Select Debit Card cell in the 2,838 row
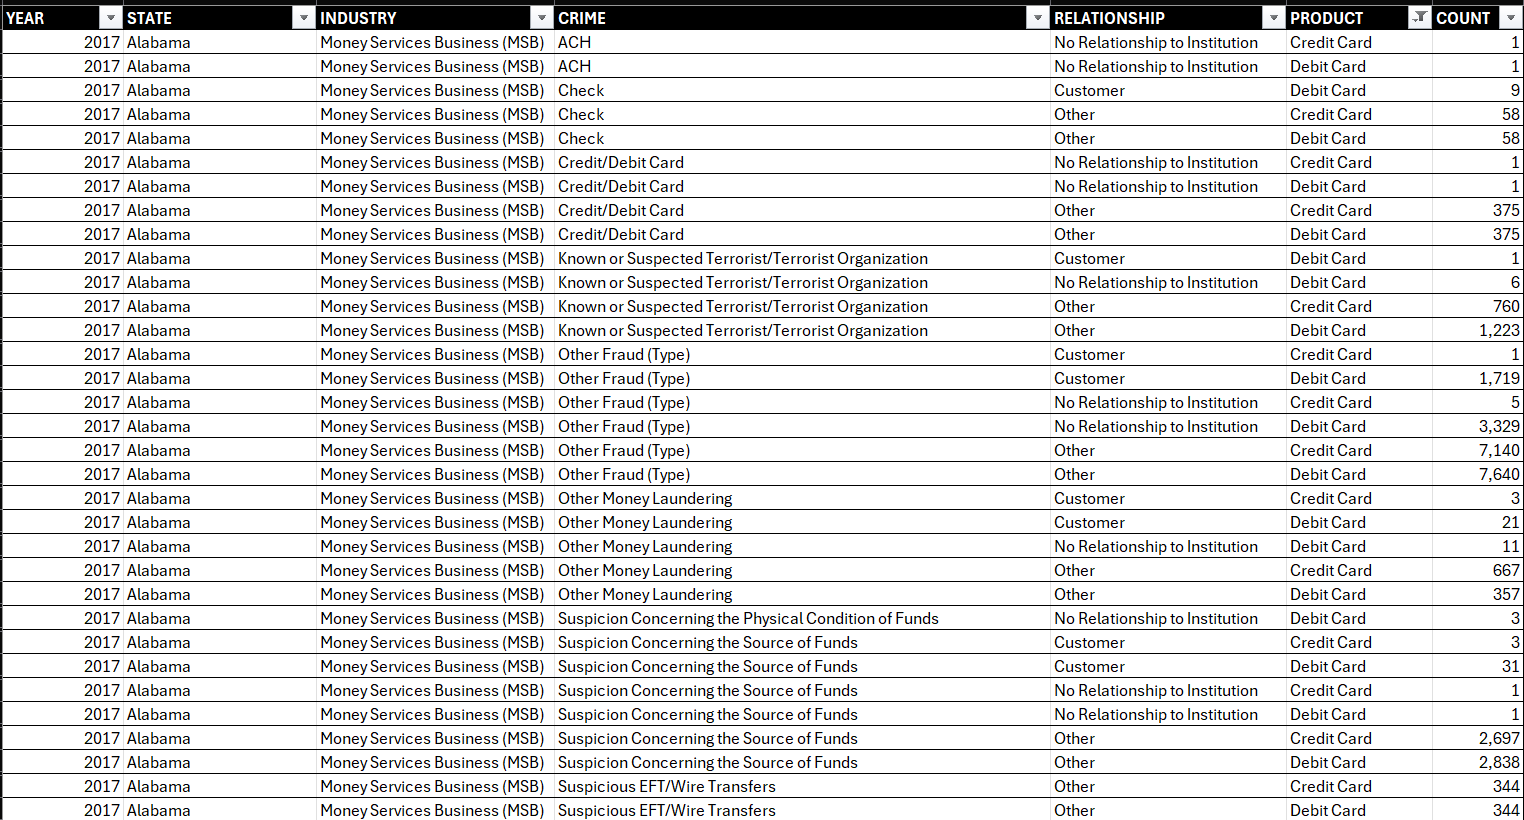This screenshot has width=1524, height=820. [x=1359, y=762]
